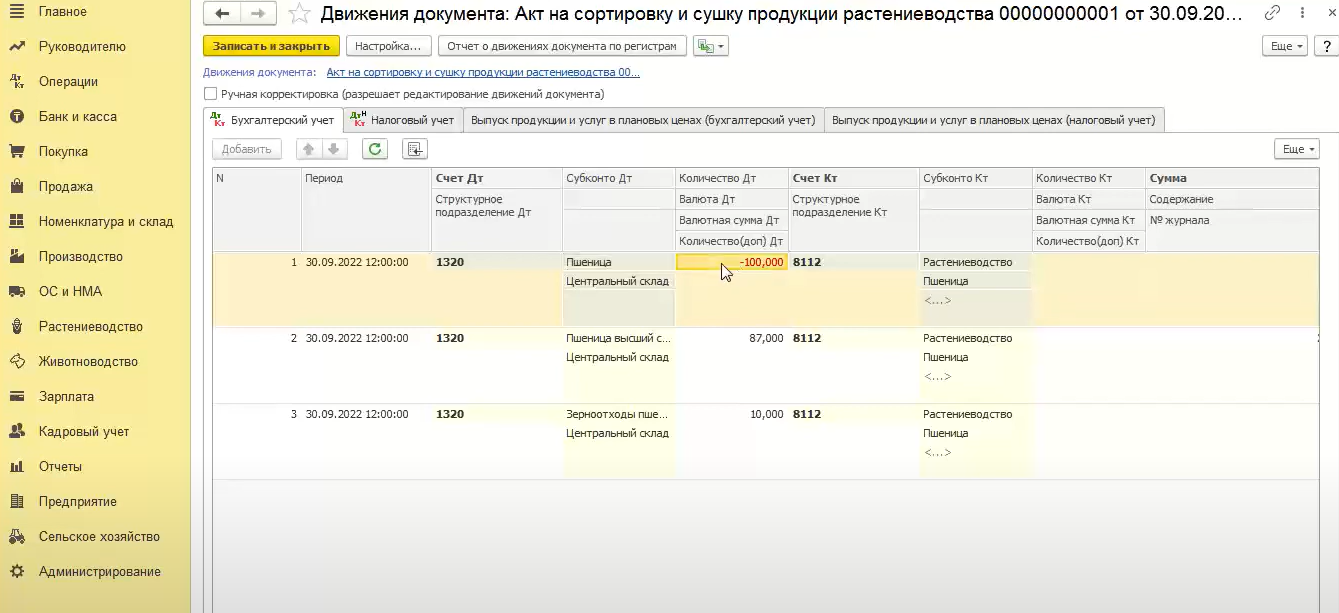Viewport: 1339px width, 613px height.
Task: Open the Настройка... settings button
Action: point(389,46)
